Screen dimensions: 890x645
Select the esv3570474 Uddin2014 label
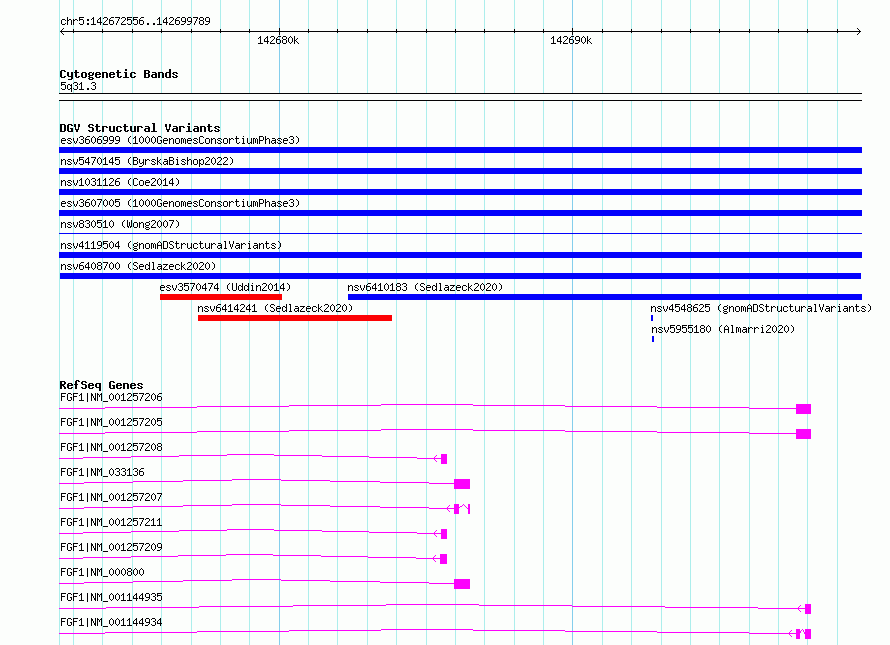pos(225,287)
